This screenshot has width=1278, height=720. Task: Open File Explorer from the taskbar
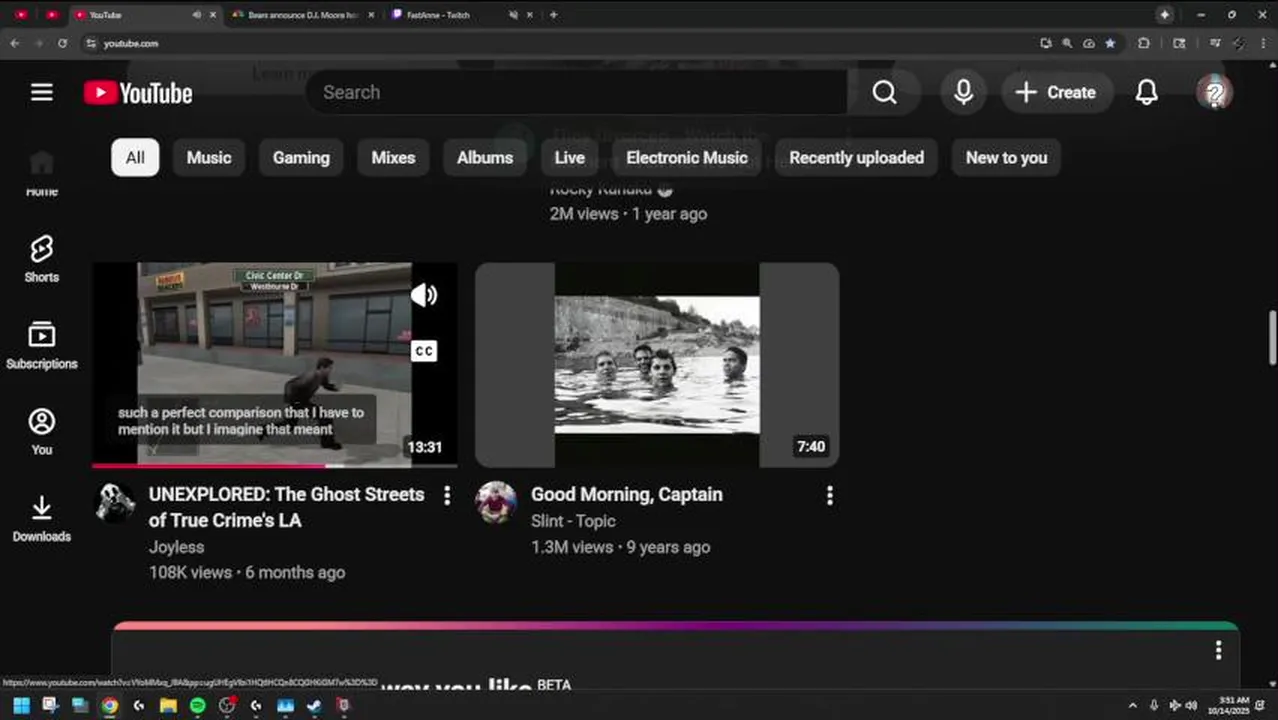(168, 705)
